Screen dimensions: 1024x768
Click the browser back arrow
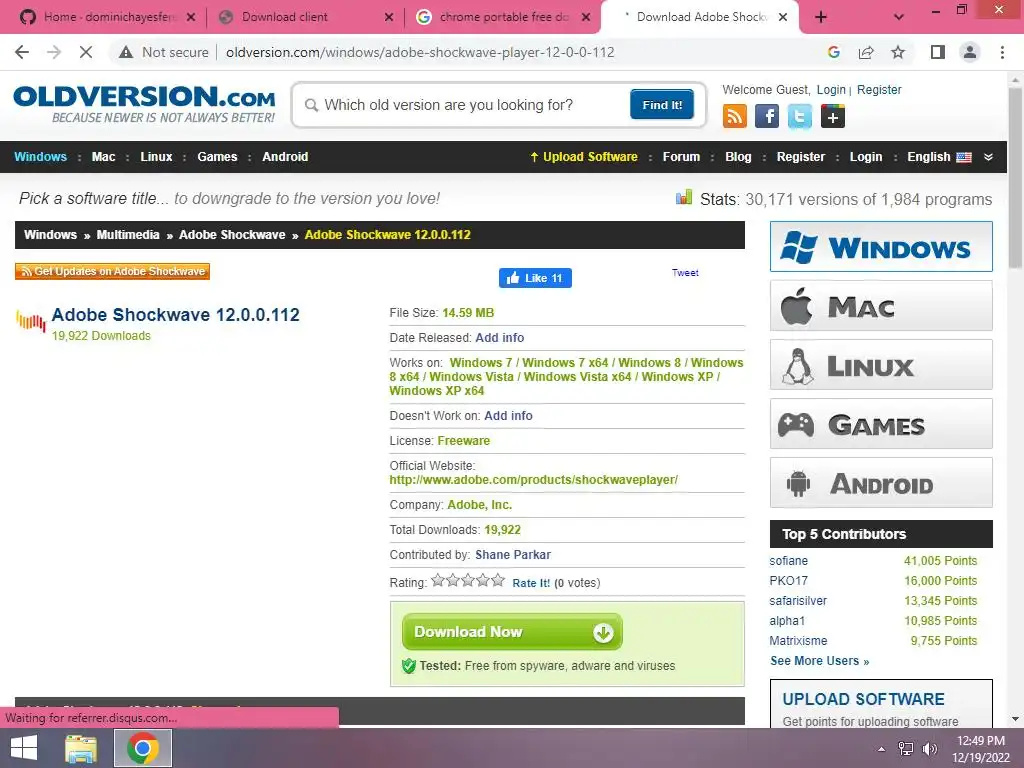(x=22, y=52)
